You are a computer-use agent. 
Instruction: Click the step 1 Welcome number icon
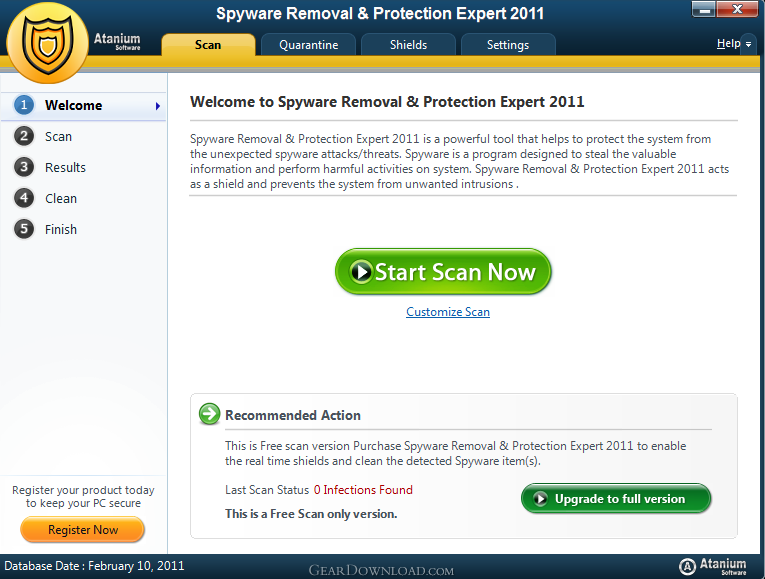click(24, 105)
